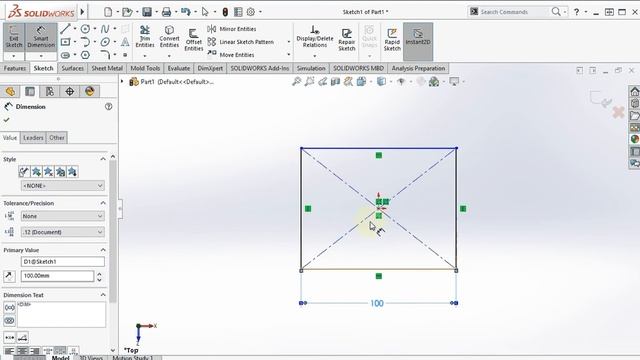Activate the Smart Dimension tool

(x=41, y=37)
